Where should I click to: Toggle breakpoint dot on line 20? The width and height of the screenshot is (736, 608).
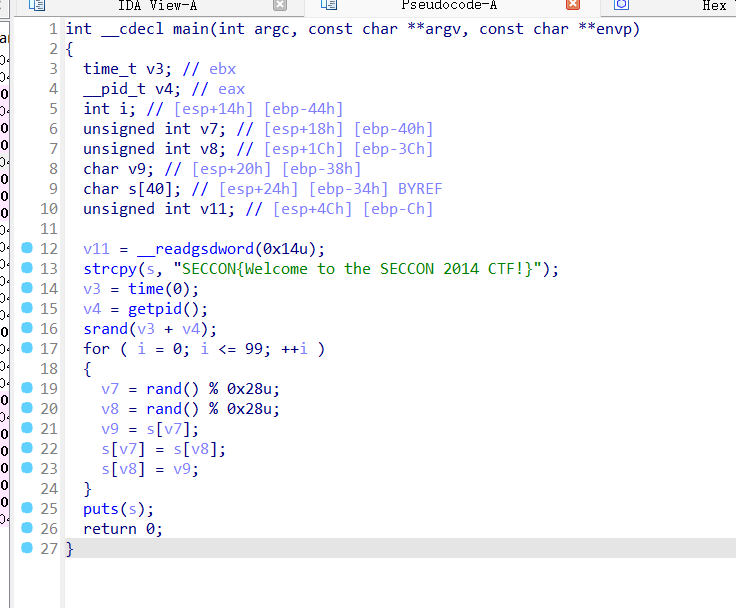(27, 408)
